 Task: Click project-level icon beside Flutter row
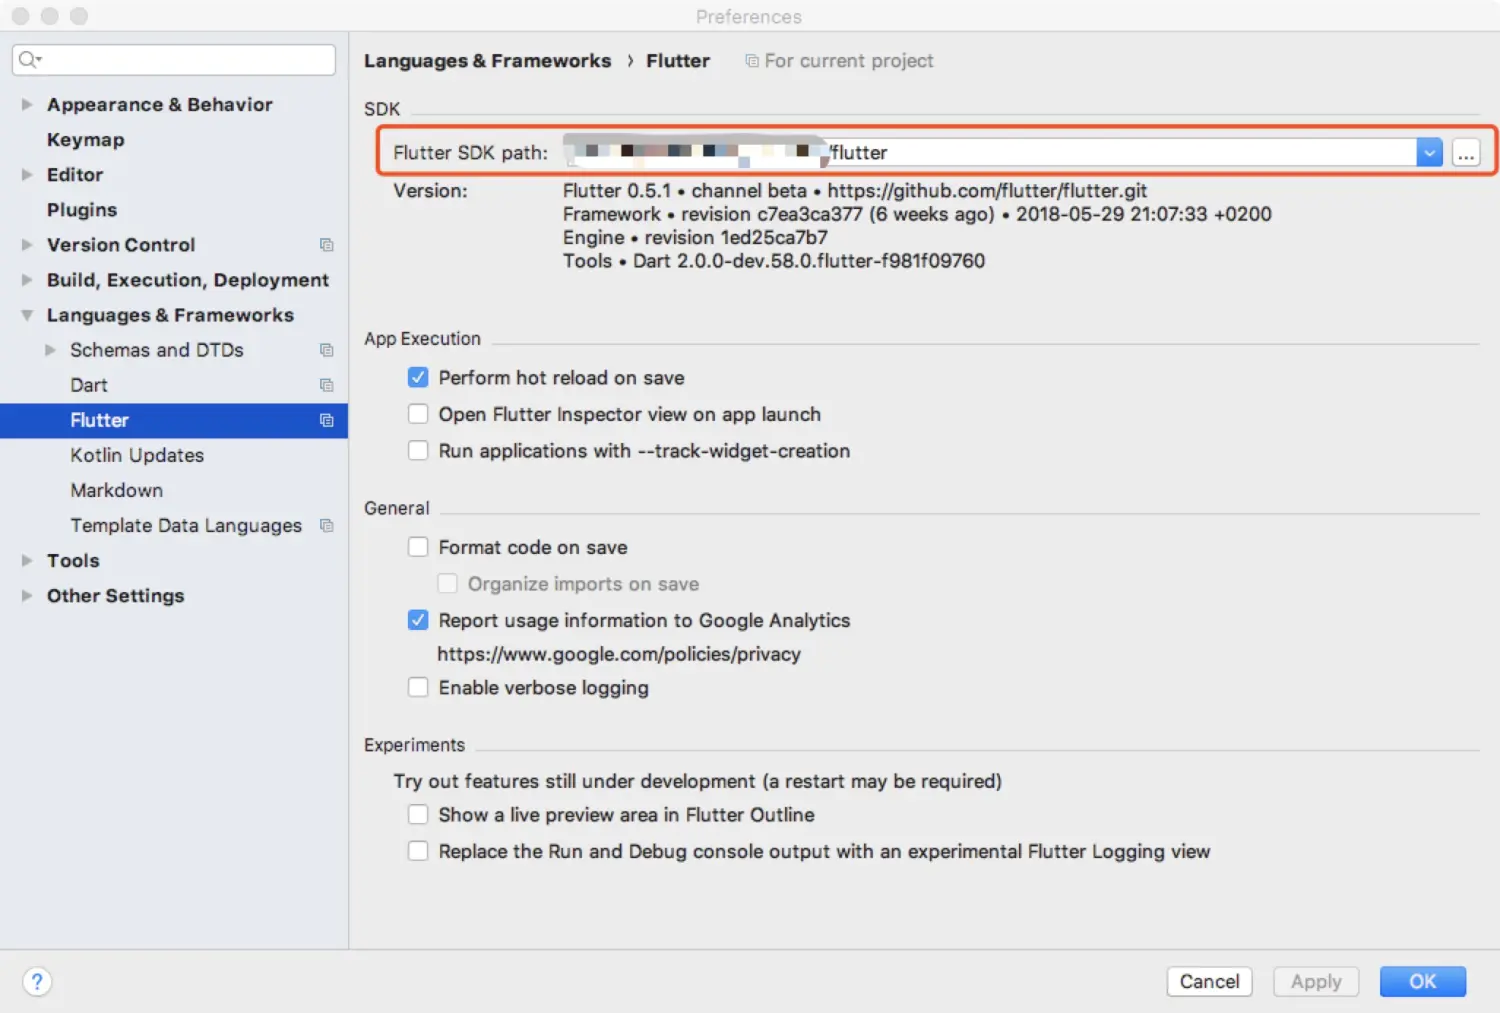326,420
